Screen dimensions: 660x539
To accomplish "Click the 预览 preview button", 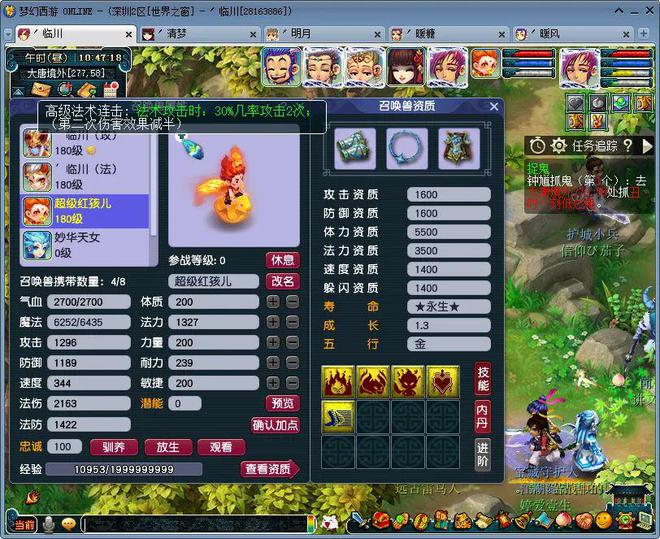I will tap(282, 403).
